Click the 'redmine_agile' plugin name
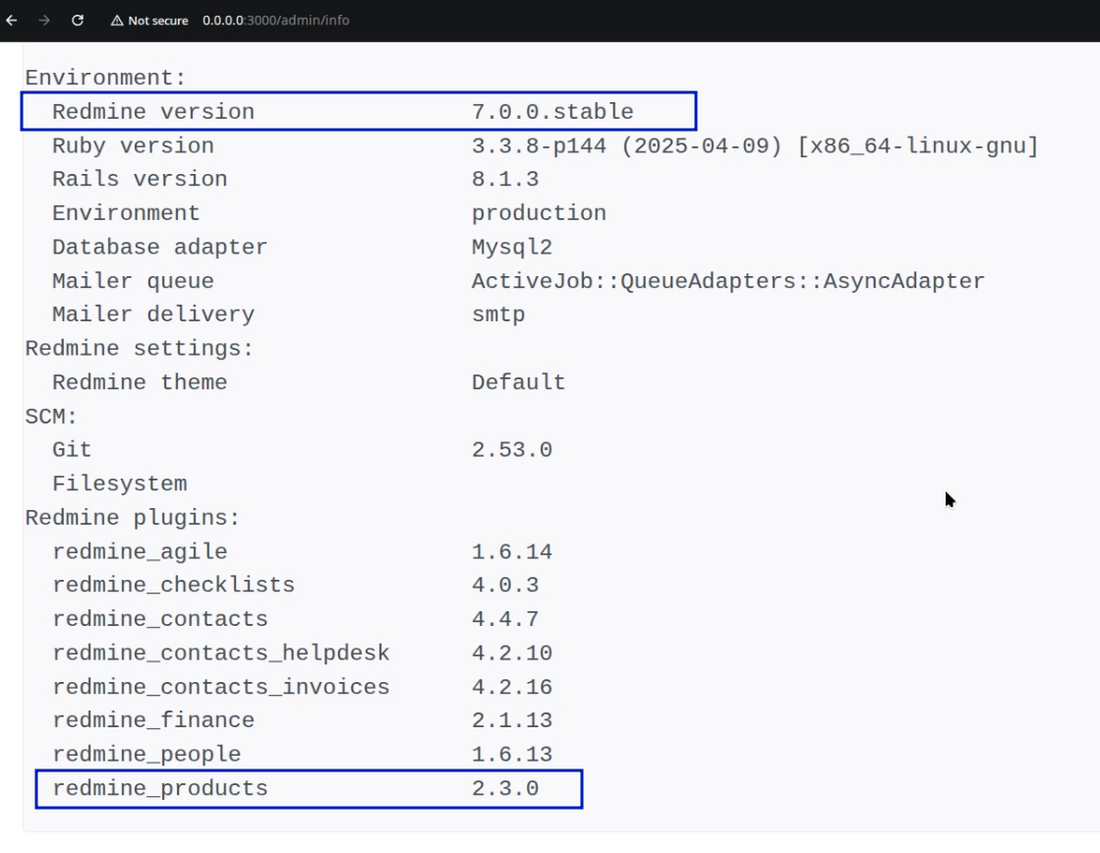This screenshot has width=1100, height=853. [x=140, y=552]
